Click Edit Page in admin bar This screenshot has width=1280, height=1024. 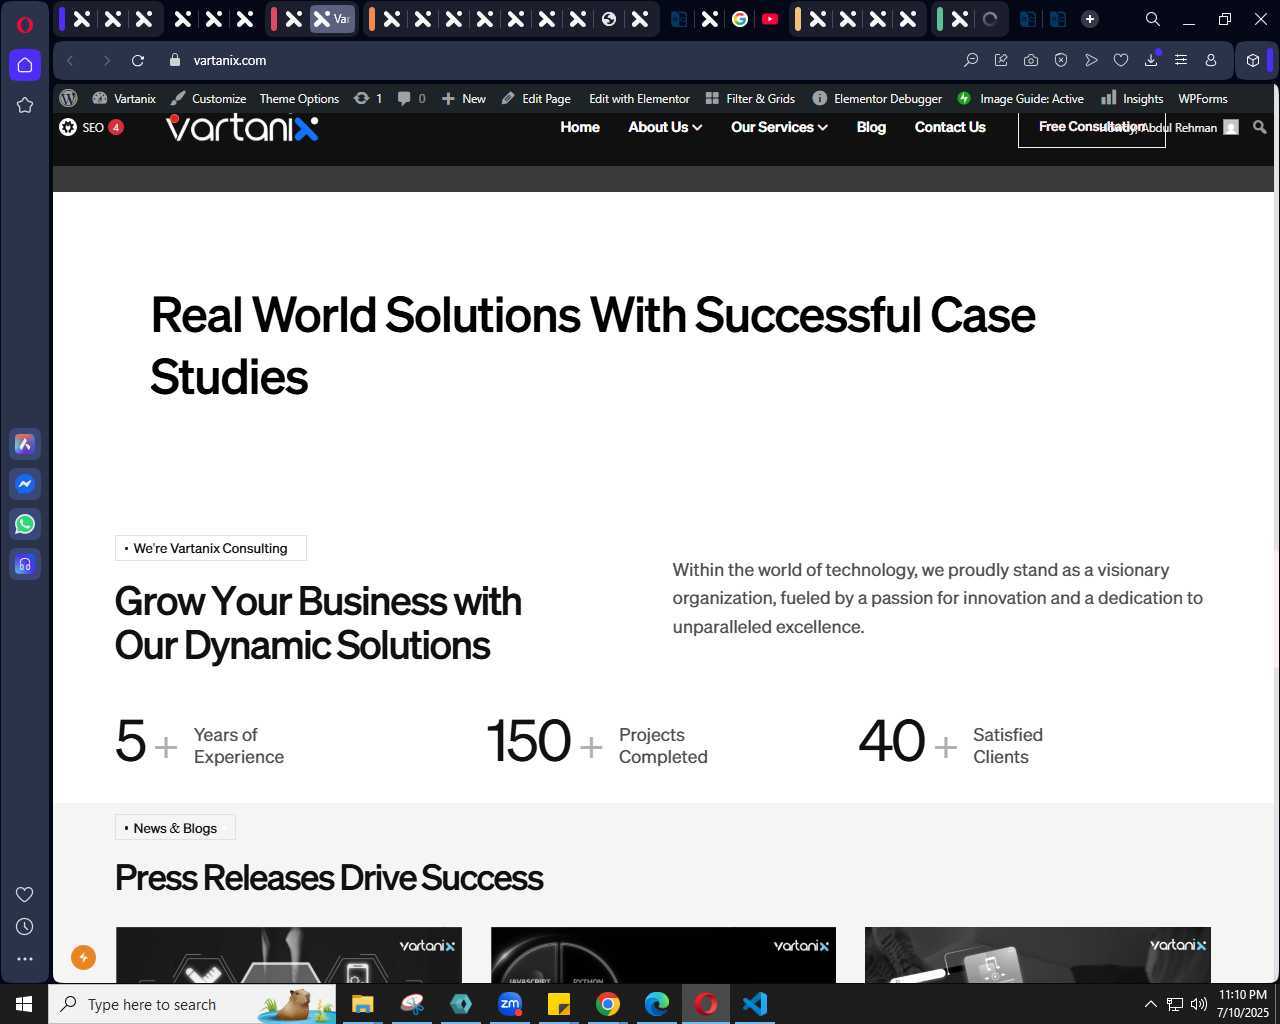pos(536,98)
